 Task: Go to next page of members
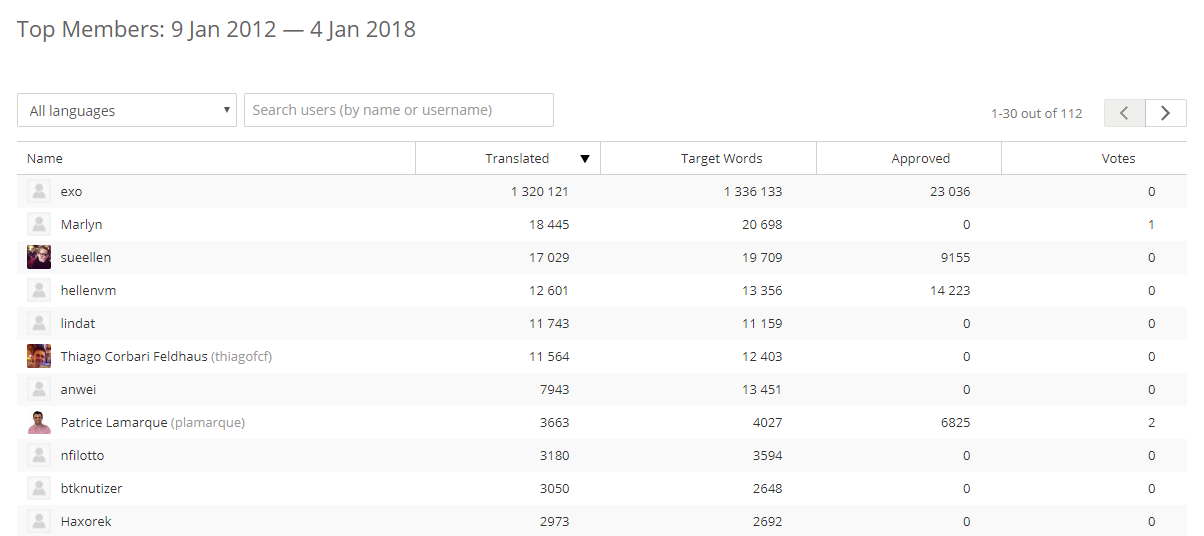tap(1166, 113)
